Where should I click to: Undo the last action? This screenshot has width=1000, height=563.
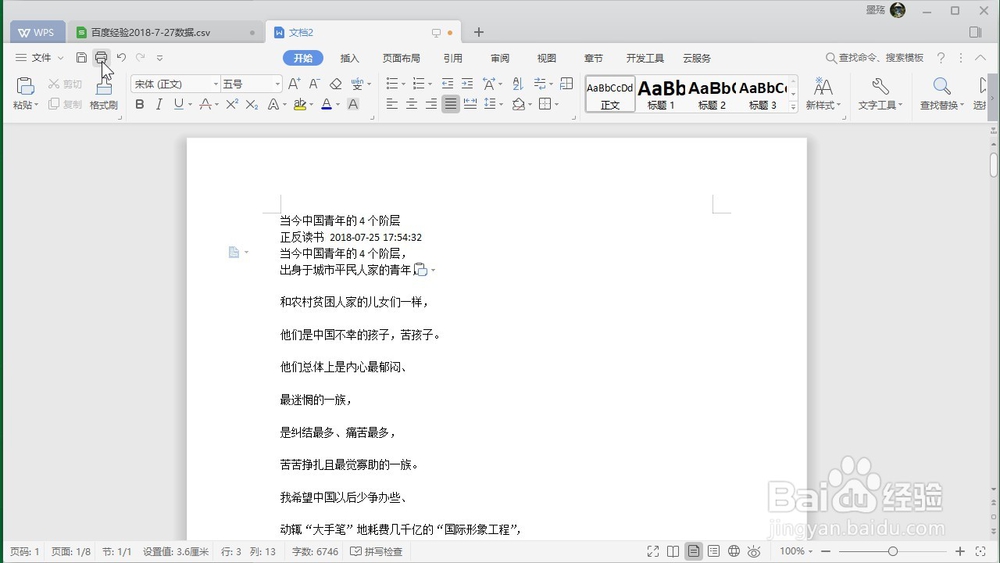point(121,57)
